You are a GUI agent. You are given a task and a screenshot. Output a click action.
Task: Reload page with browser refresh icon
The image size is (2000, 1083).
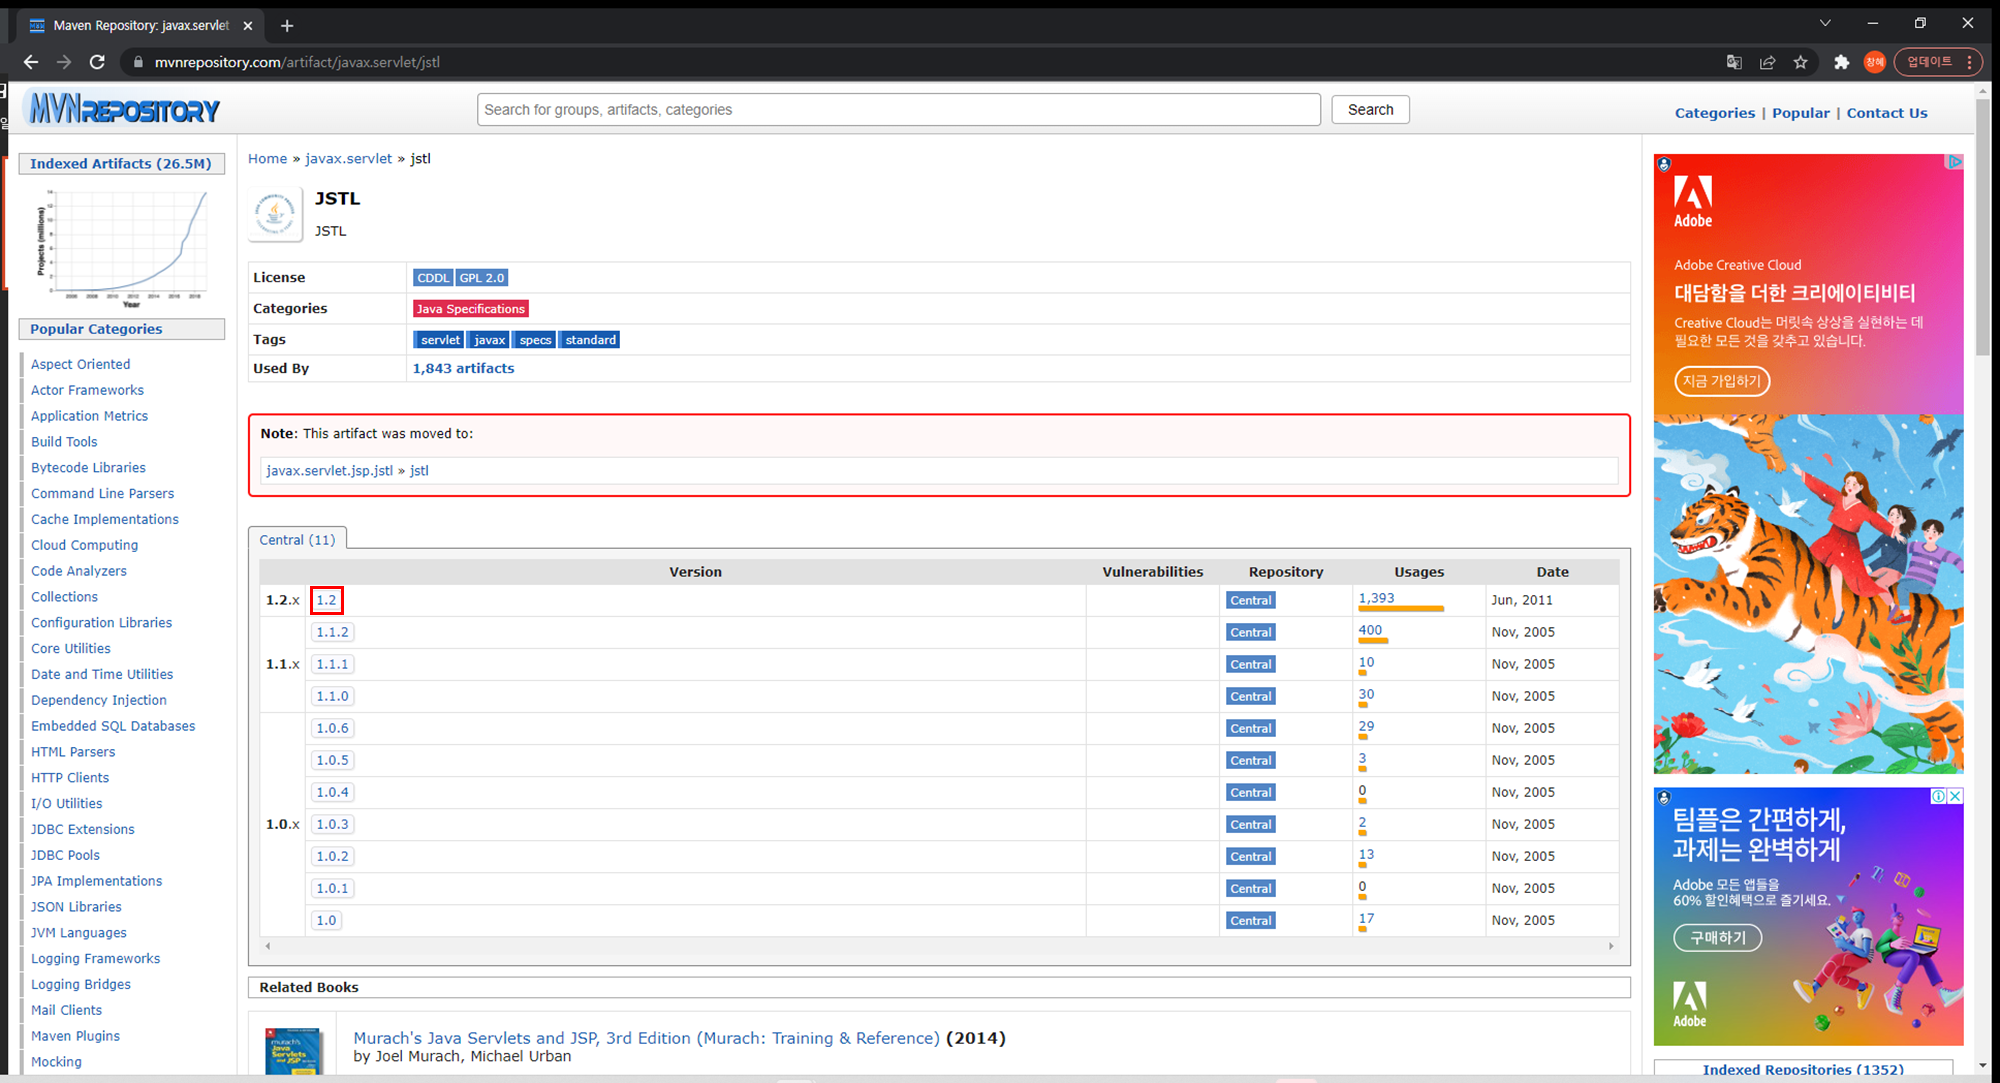tap(97, 62)
